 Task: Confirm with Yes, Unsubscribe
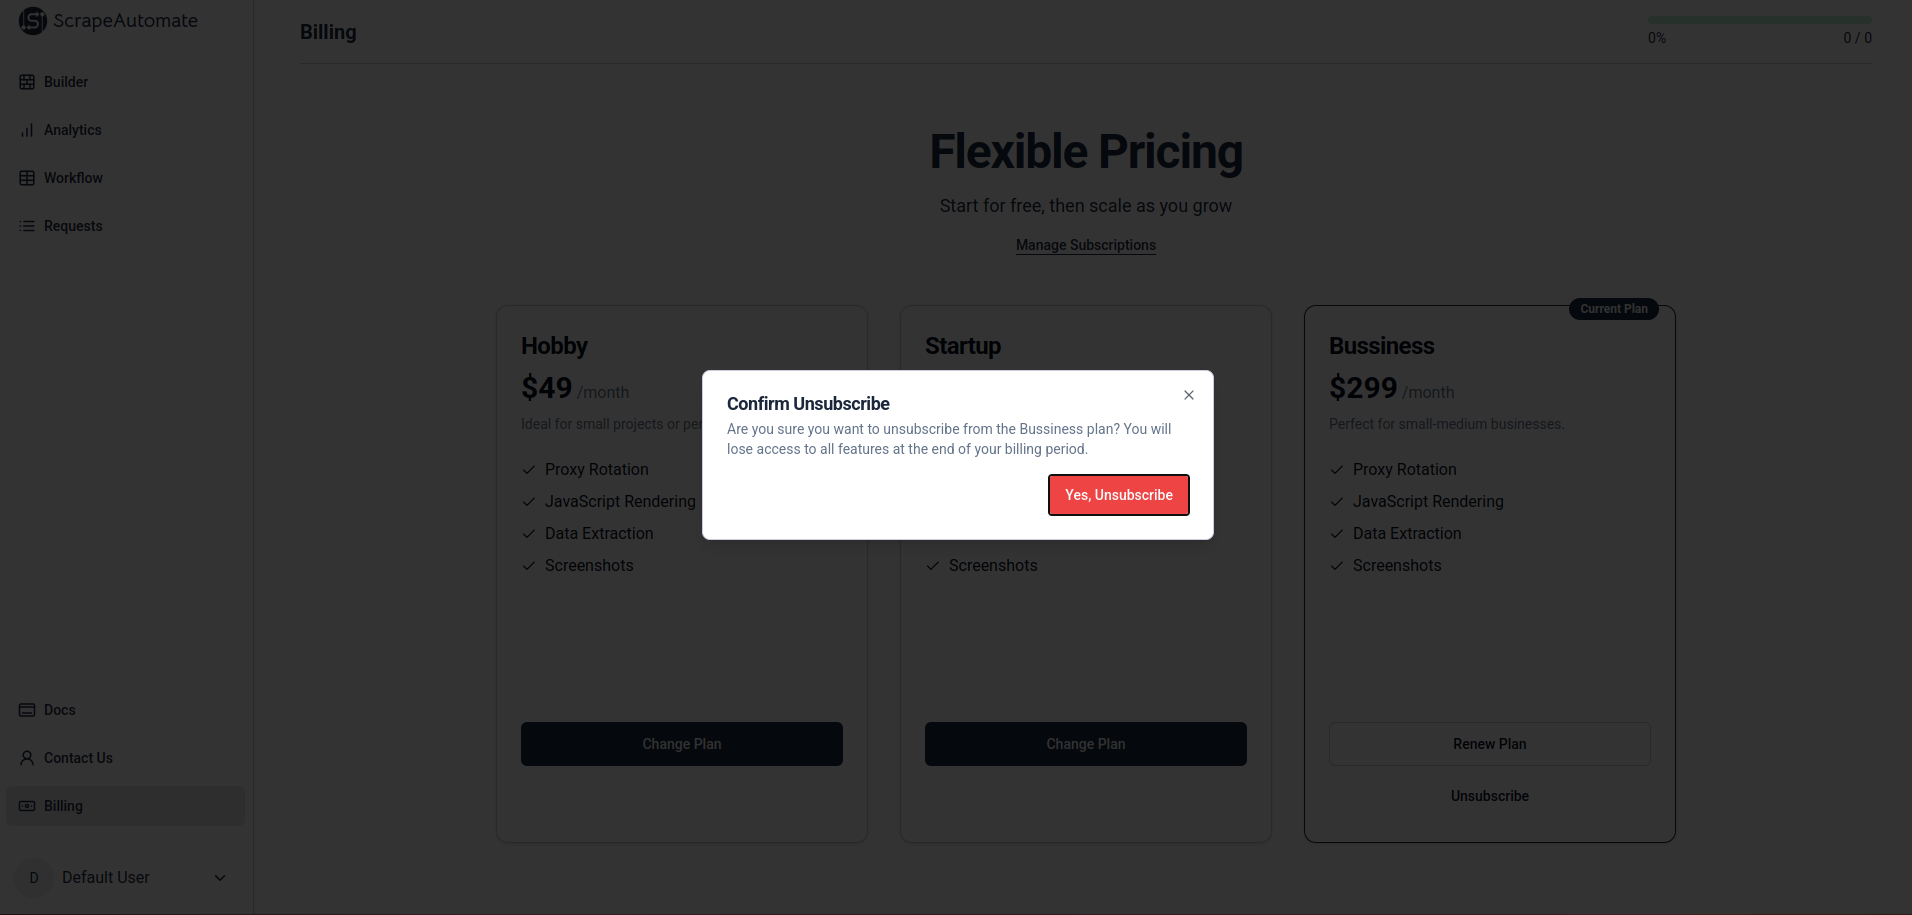point(1118,494)
